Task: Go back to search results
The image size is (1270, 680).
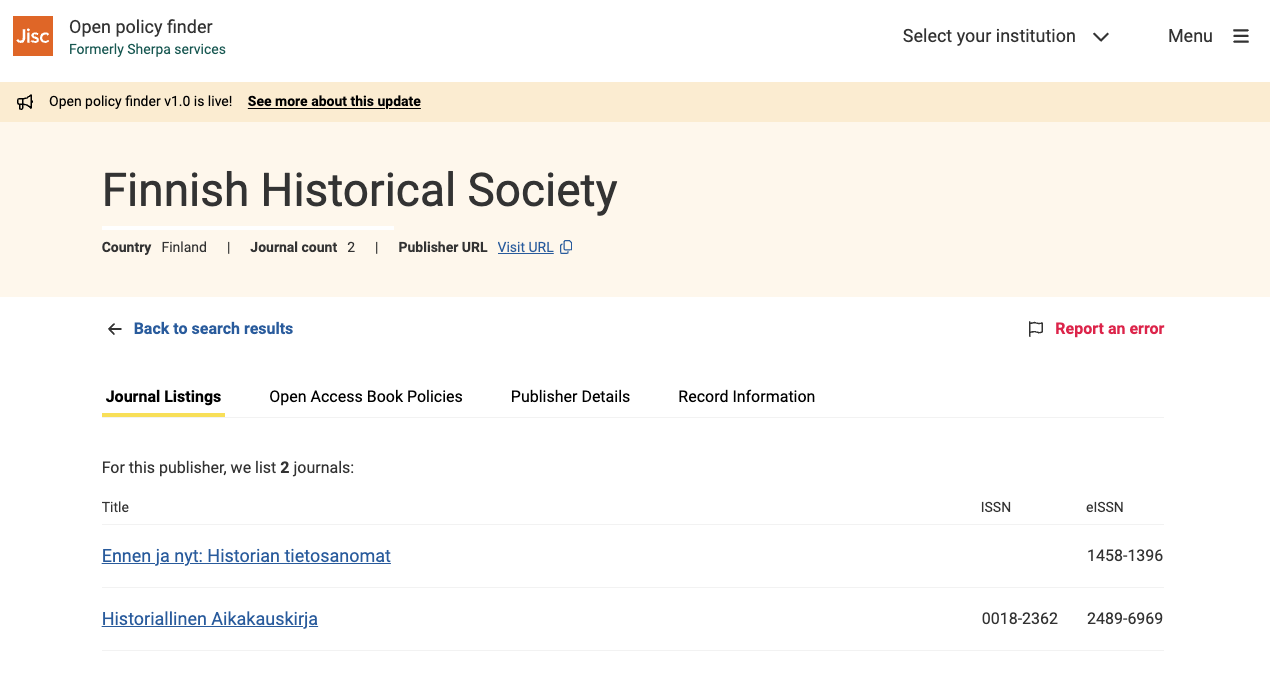Action: [213, 329]
